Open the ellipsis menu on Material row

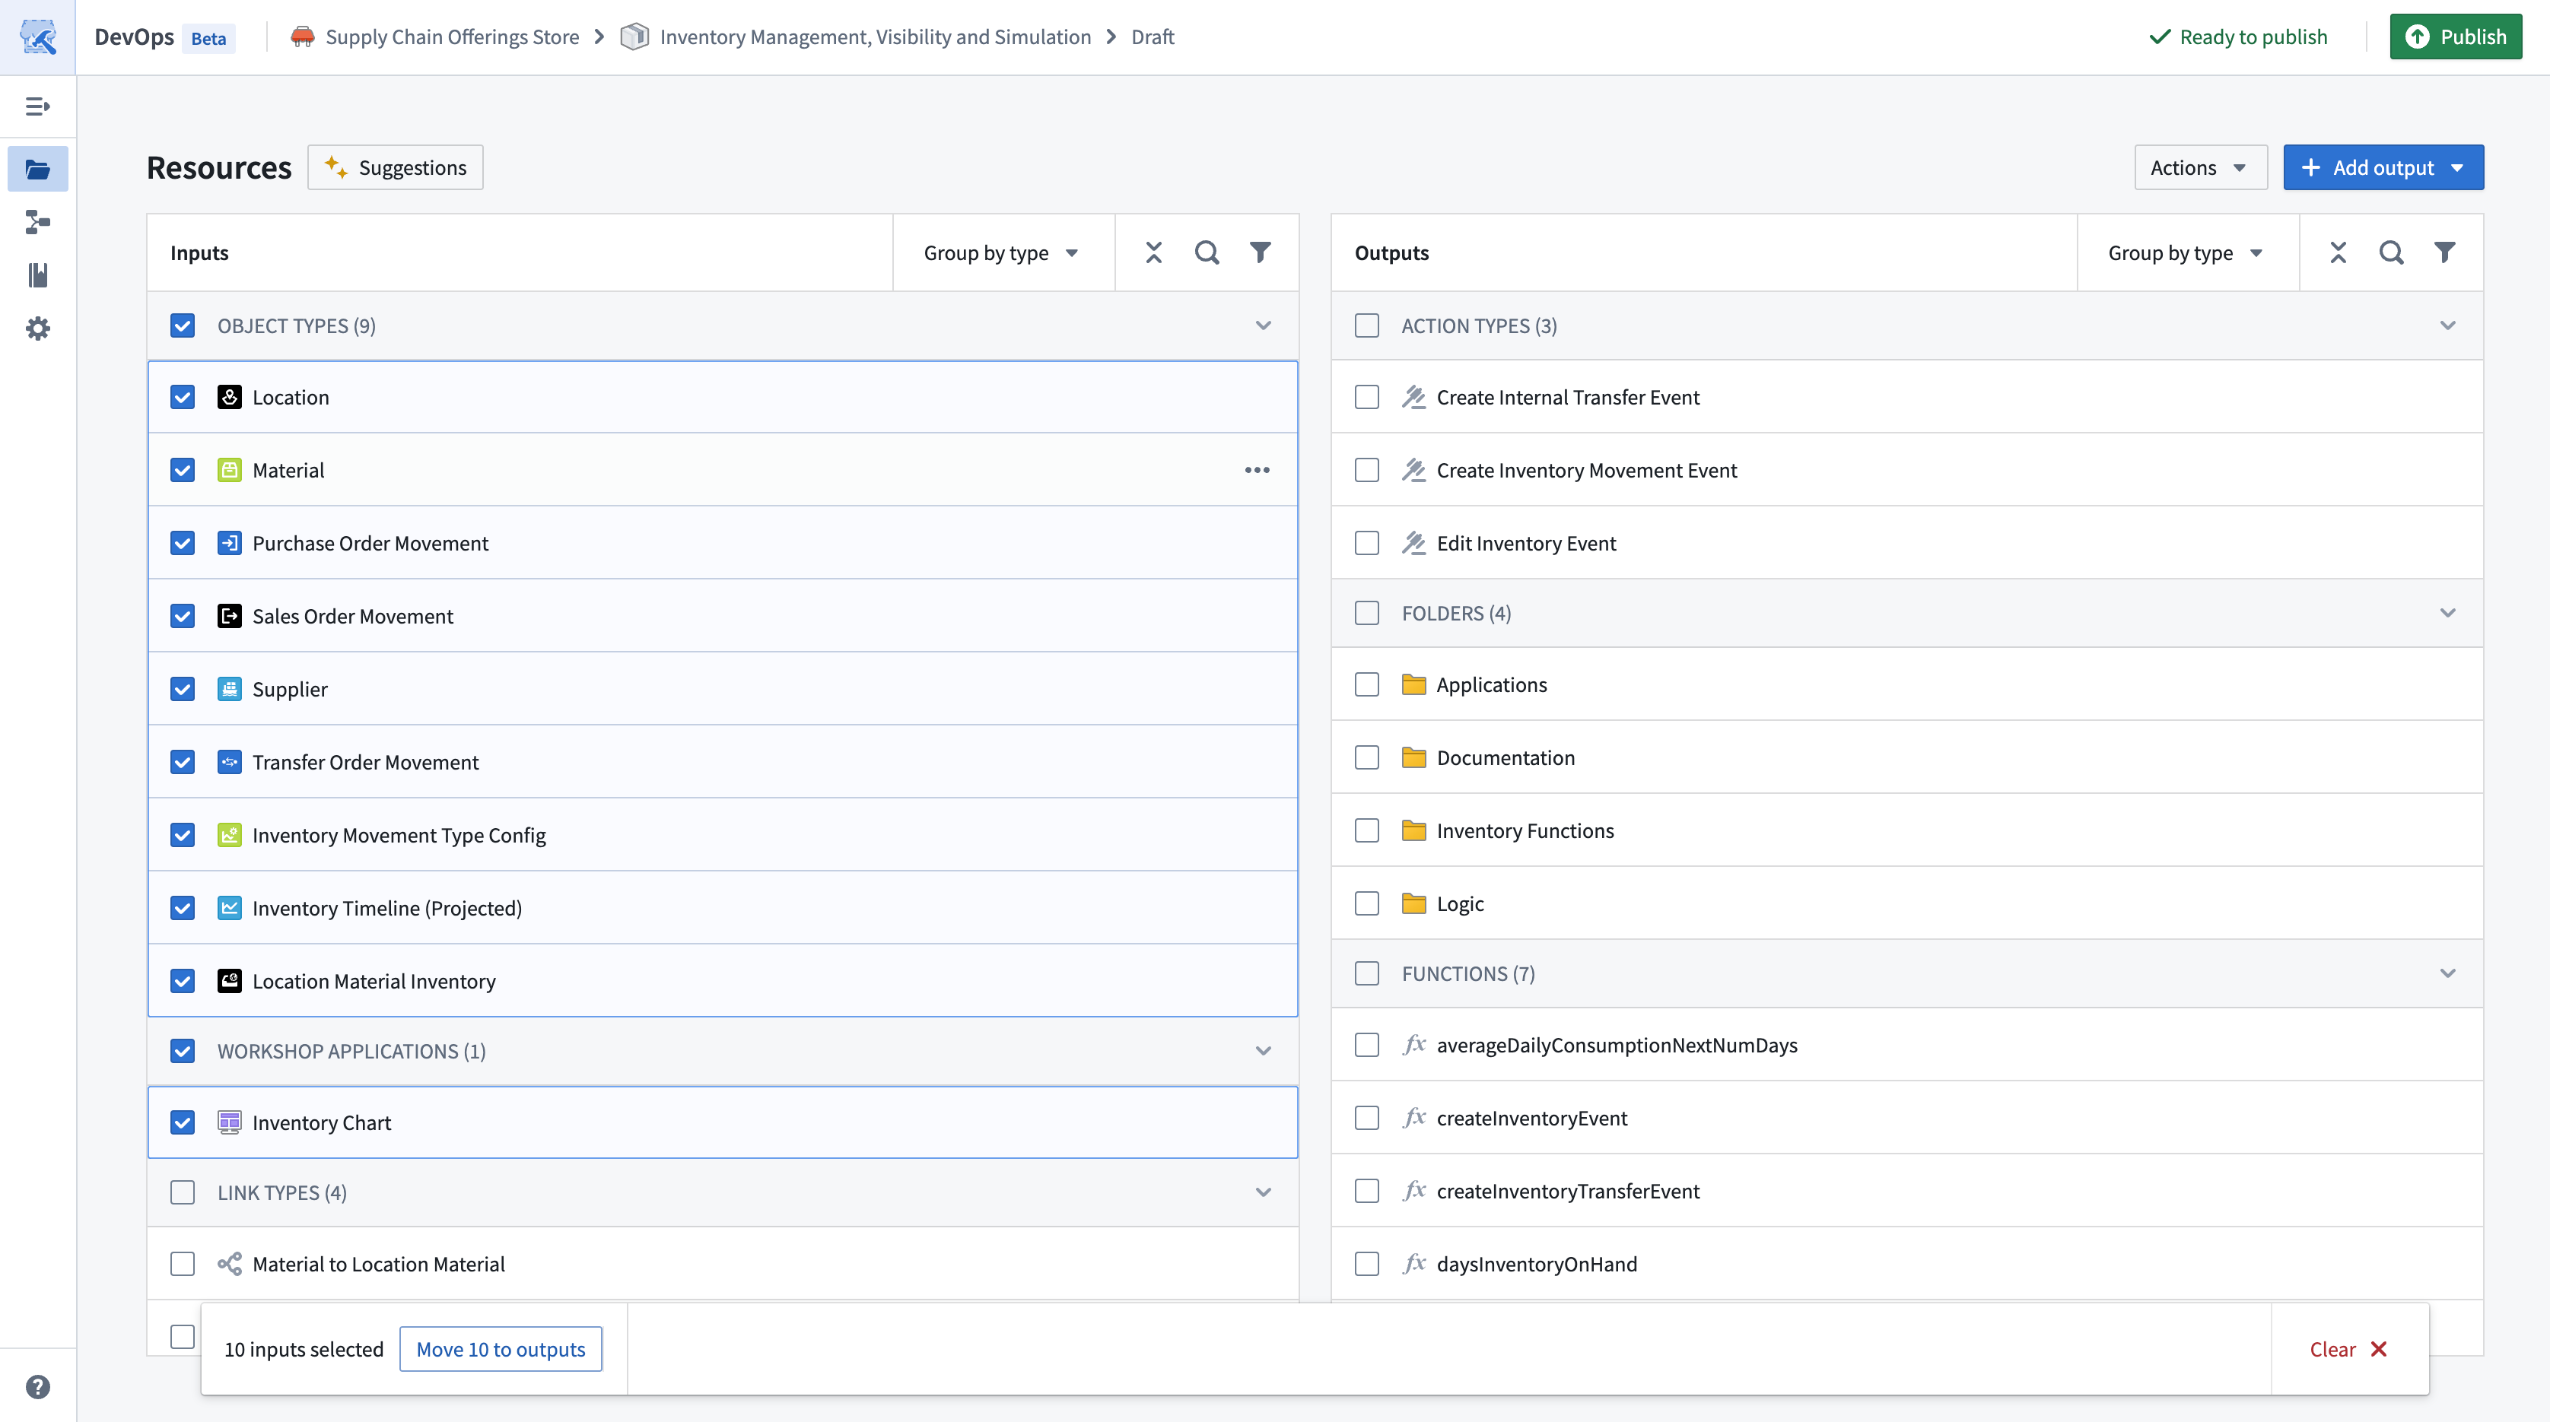(x=1257, y=469)
